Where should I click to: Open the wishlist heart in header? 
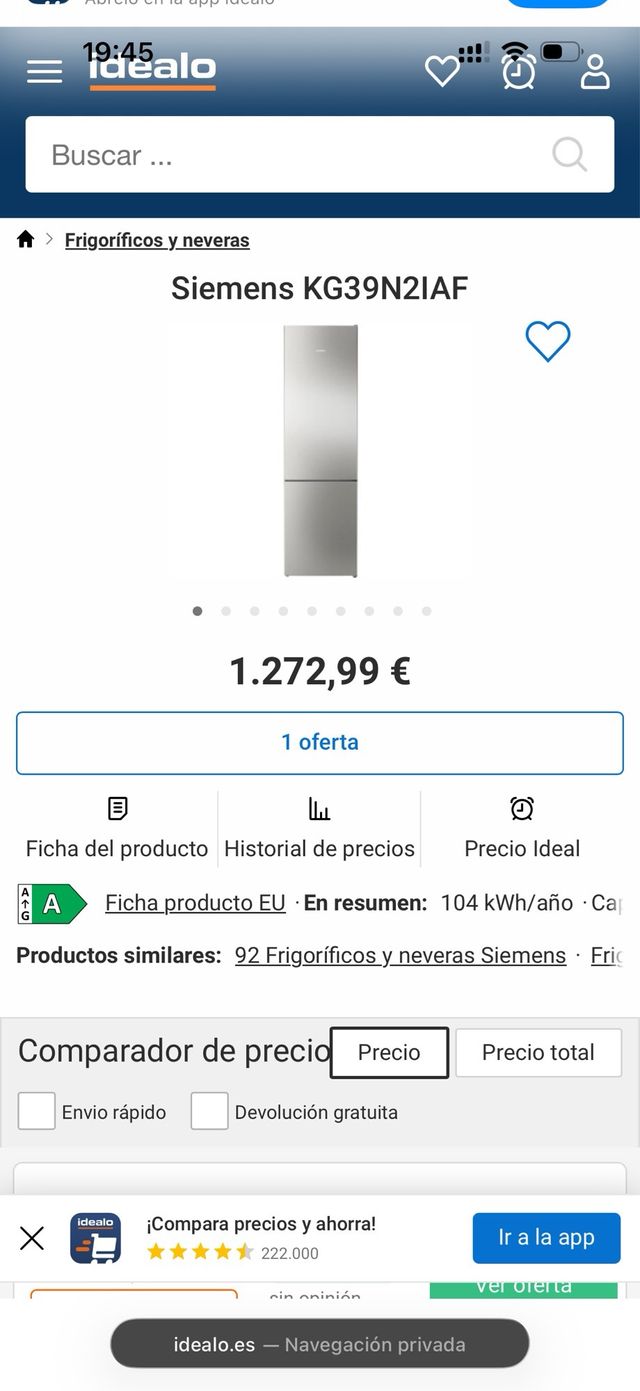point(442,71)
